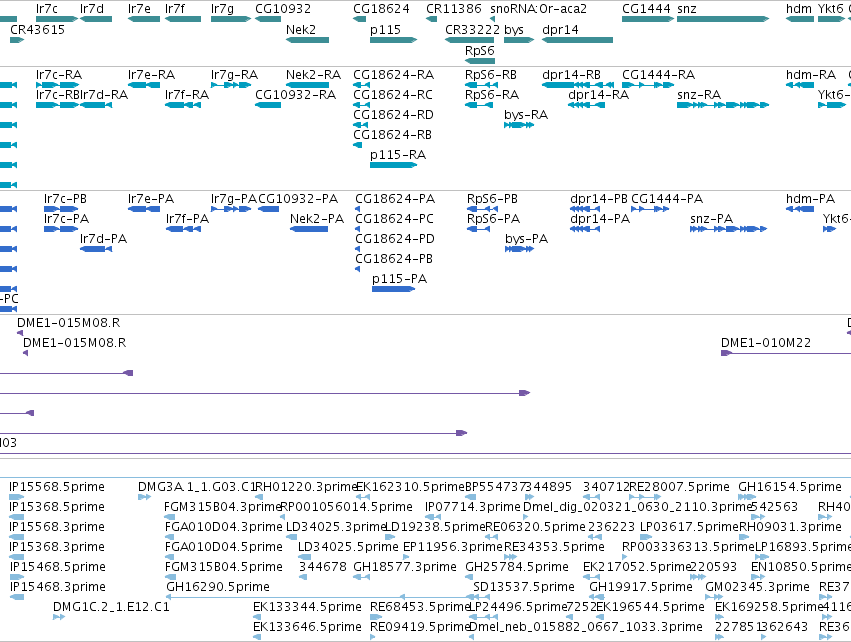
Task: Click the snz gene label
Action: [x=687, y=9]
